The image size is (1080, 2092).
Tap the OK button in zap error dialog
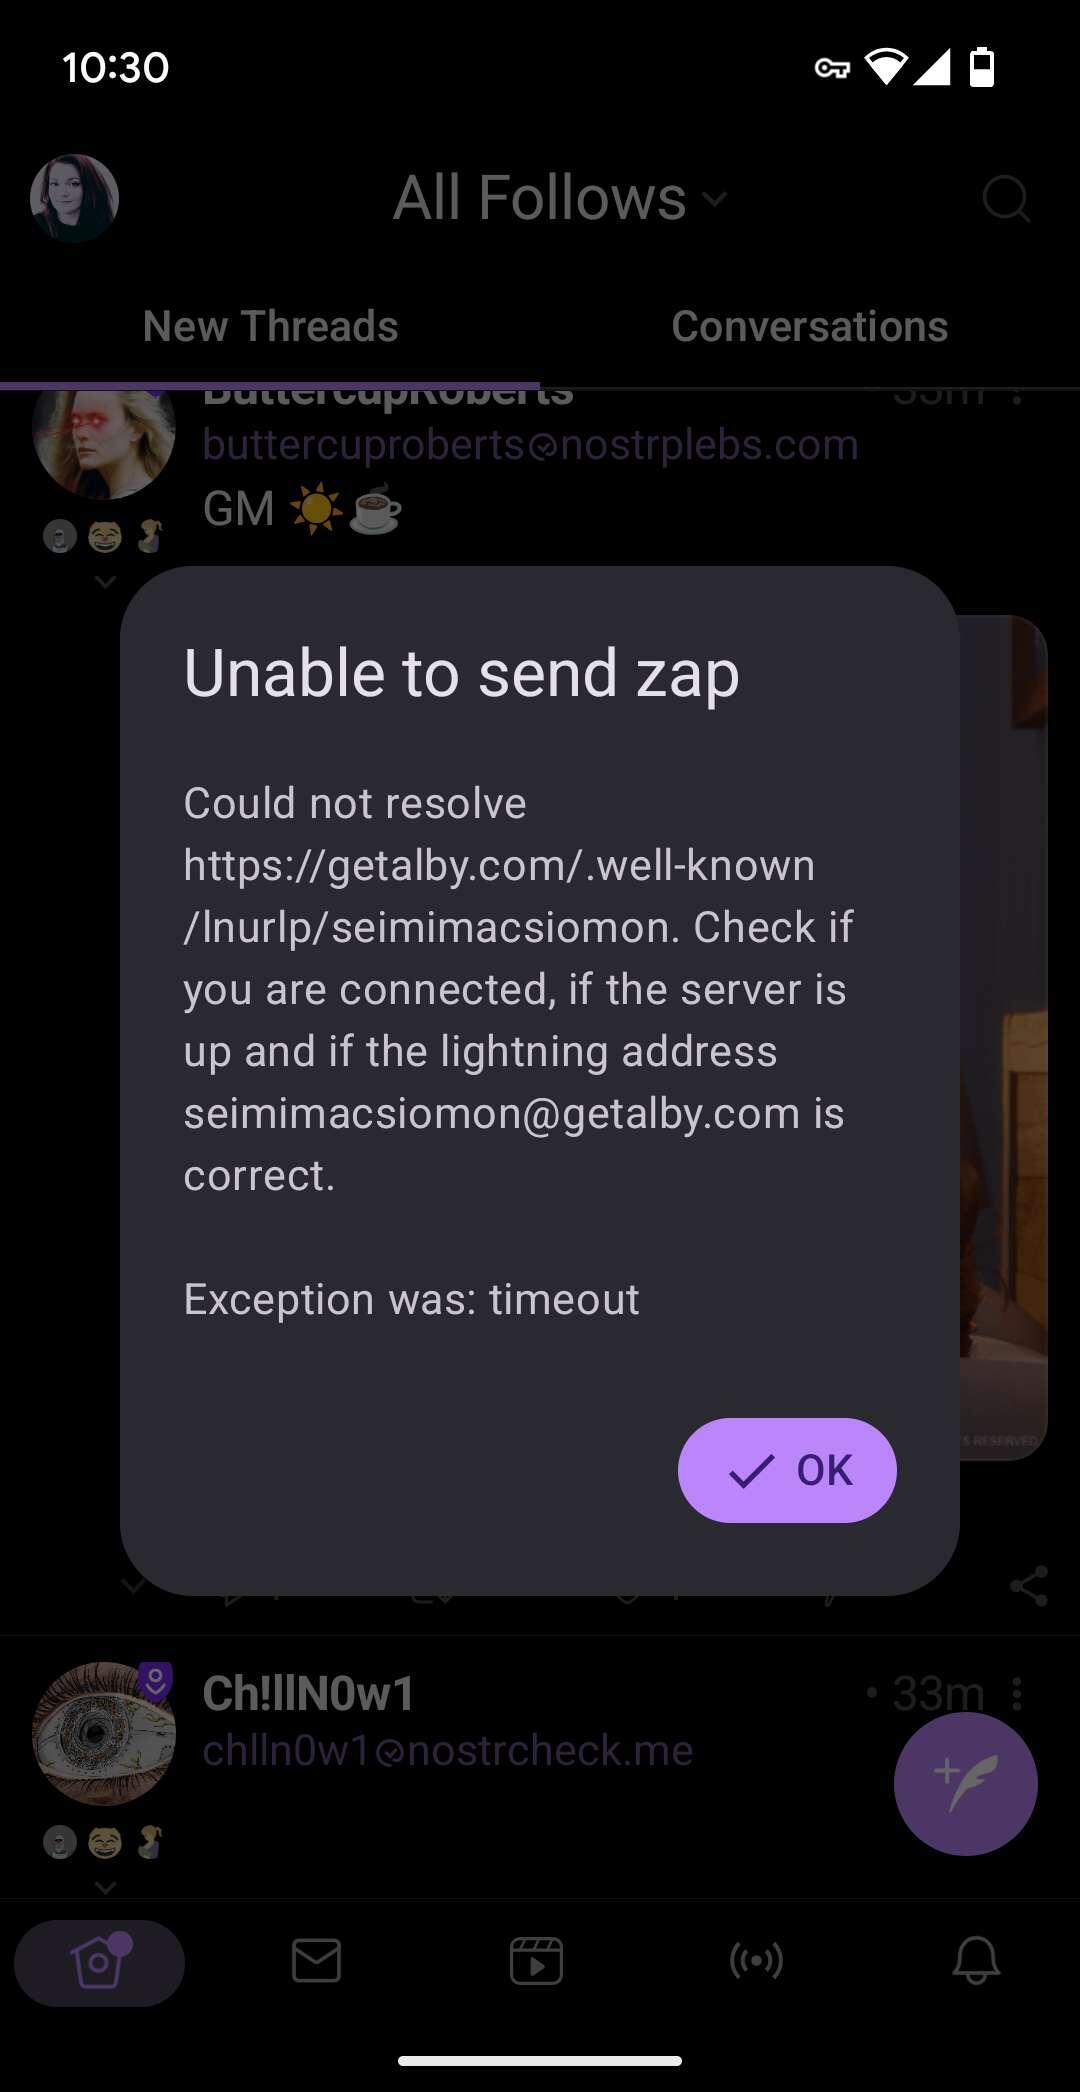pos(787,1470)
